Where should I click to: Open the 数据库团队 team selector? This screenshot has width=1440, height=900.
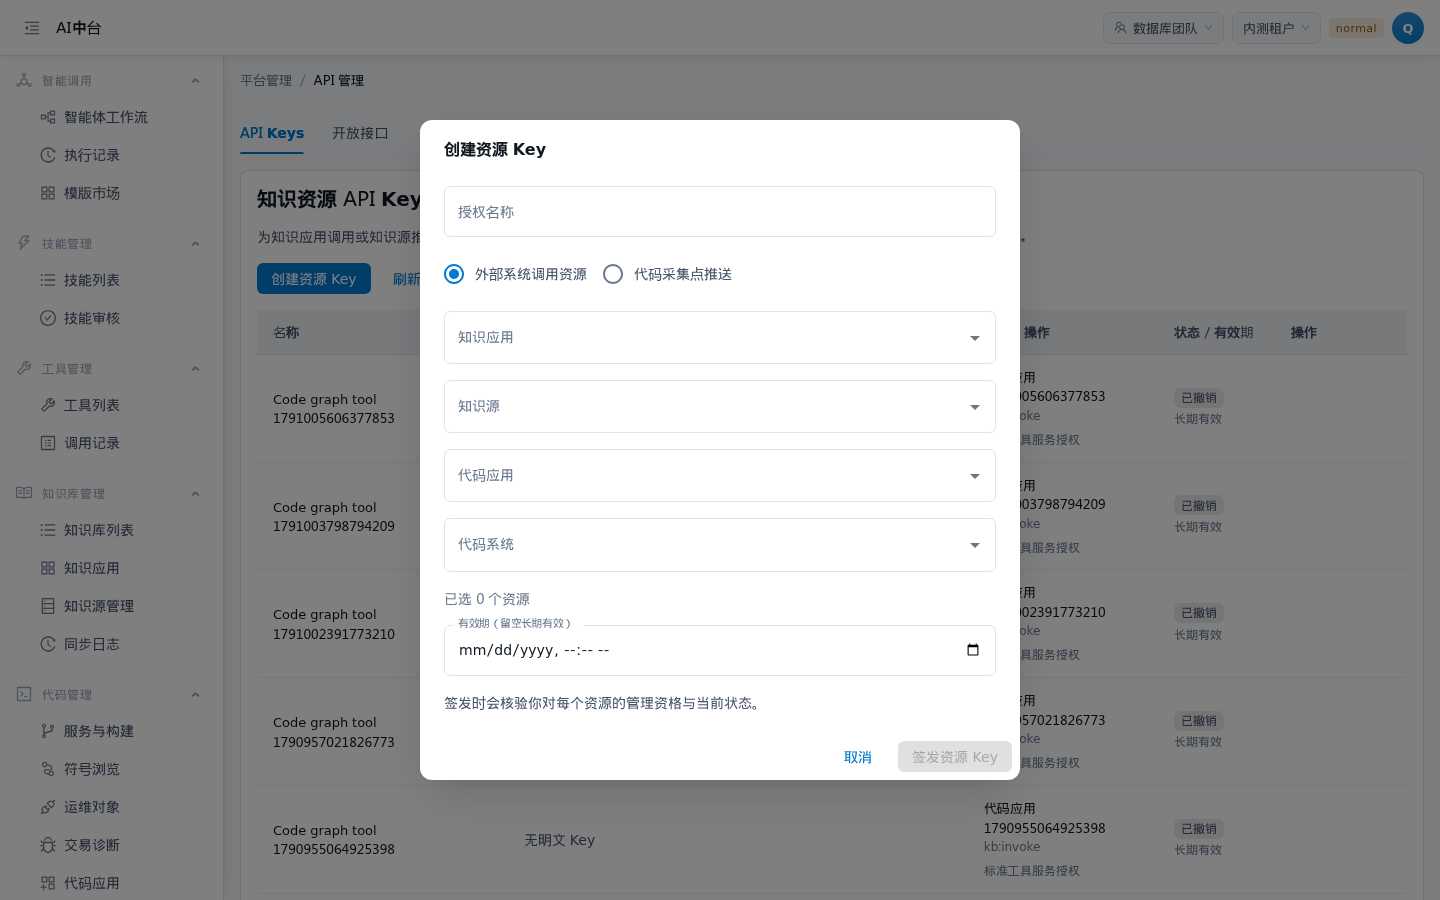tap(1163, 28)
